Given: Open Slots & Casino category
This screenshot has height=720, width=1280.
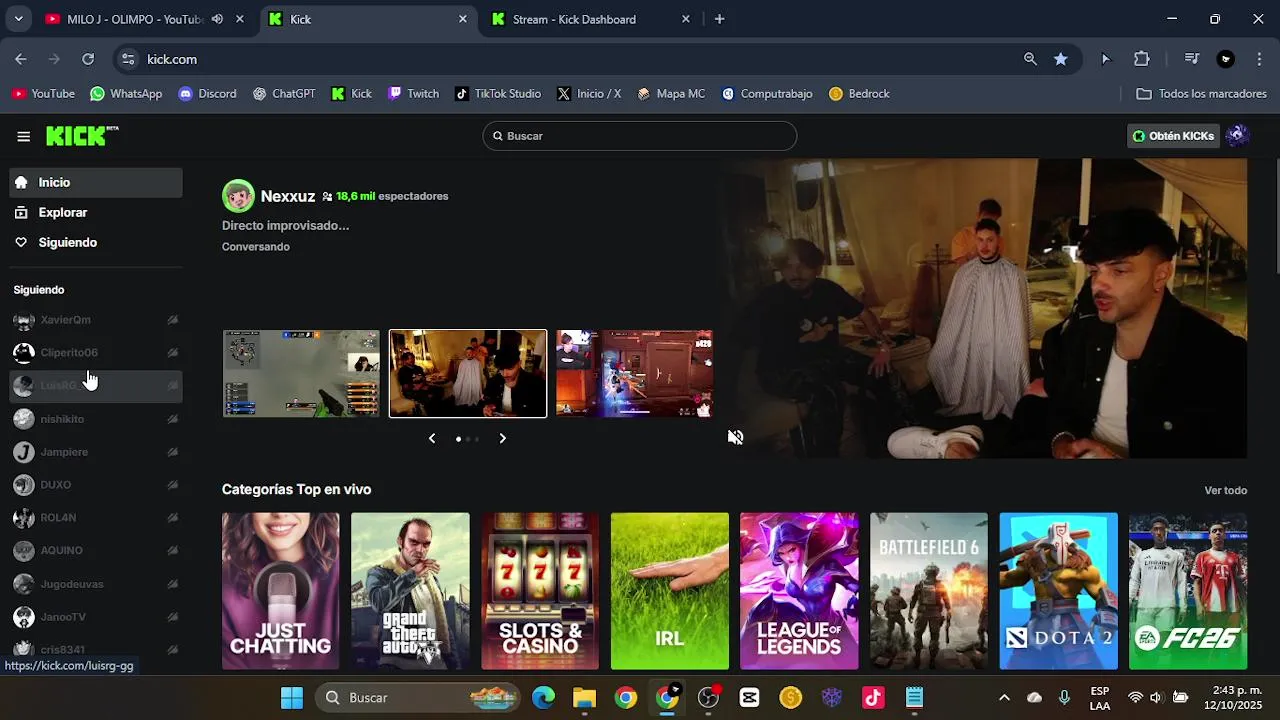Looking at the screenshot, I should 540,591.
